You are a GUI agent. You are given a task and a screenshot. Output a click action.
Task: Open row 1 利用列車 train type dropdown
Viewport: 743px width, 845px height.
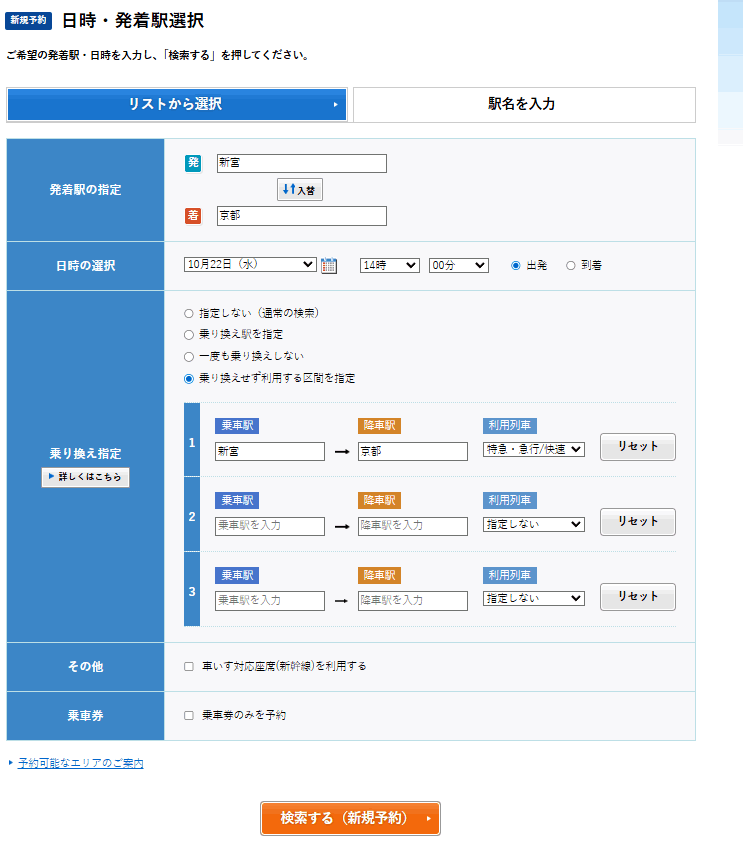[x=534, y=450]
